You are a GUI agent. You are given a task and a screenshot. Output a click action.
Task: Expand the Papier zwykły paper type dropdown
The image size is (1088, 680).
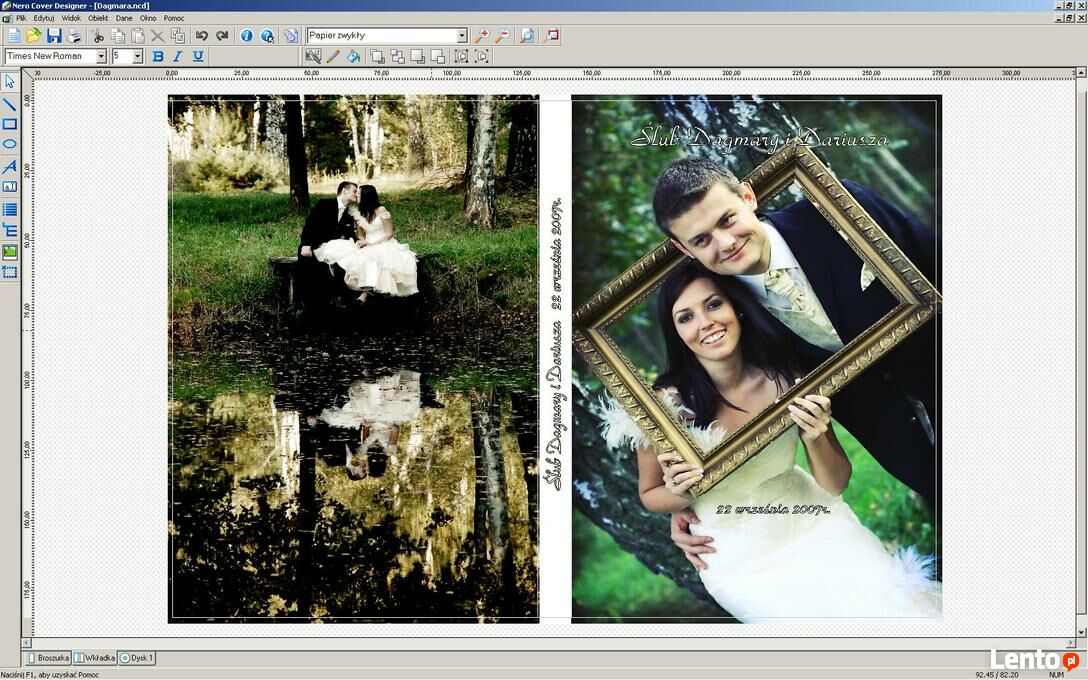[461, 36]
